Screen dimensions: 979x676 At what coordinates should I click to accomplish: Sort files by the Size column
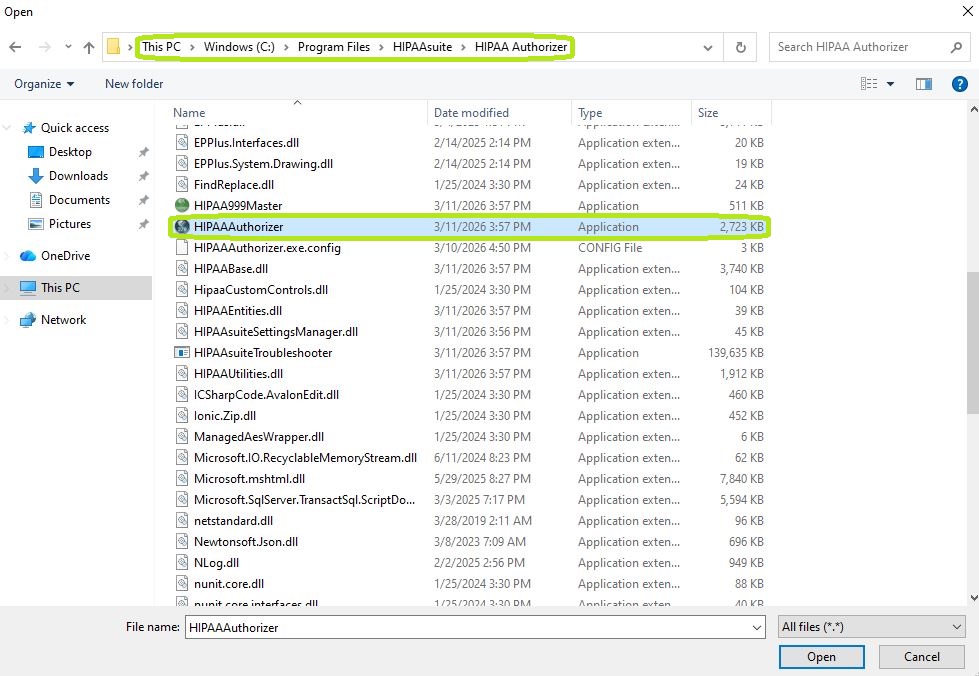[731, 113]
